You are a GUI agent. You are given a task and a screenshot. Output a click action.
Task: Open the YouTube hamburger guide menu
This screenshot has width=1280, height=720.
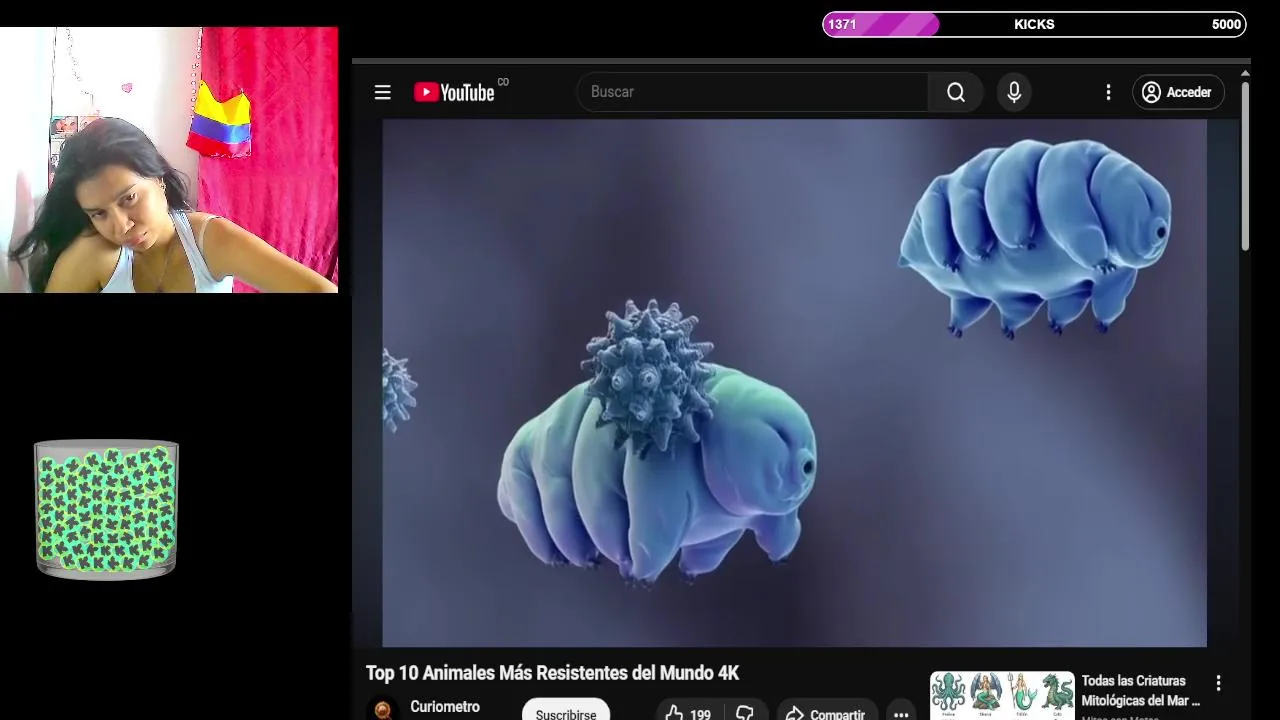click(x=382, y=92)
